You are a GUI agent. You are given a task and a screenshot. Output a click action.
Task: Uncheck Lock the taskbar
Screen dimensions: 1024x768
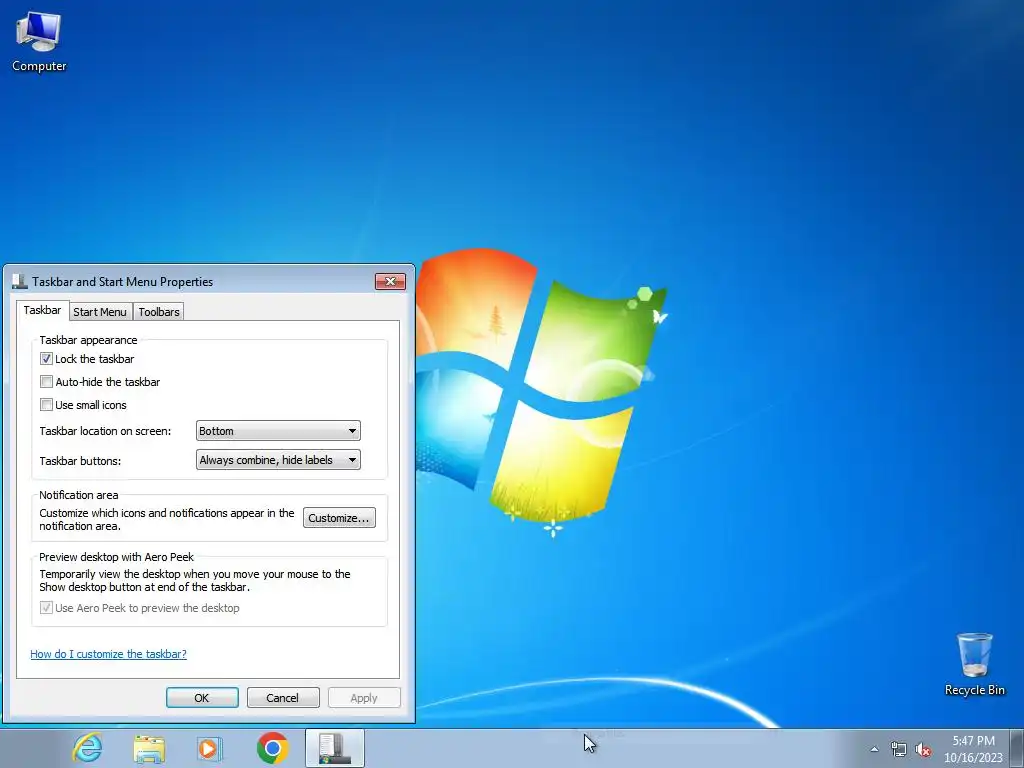(x=46, y=359)
